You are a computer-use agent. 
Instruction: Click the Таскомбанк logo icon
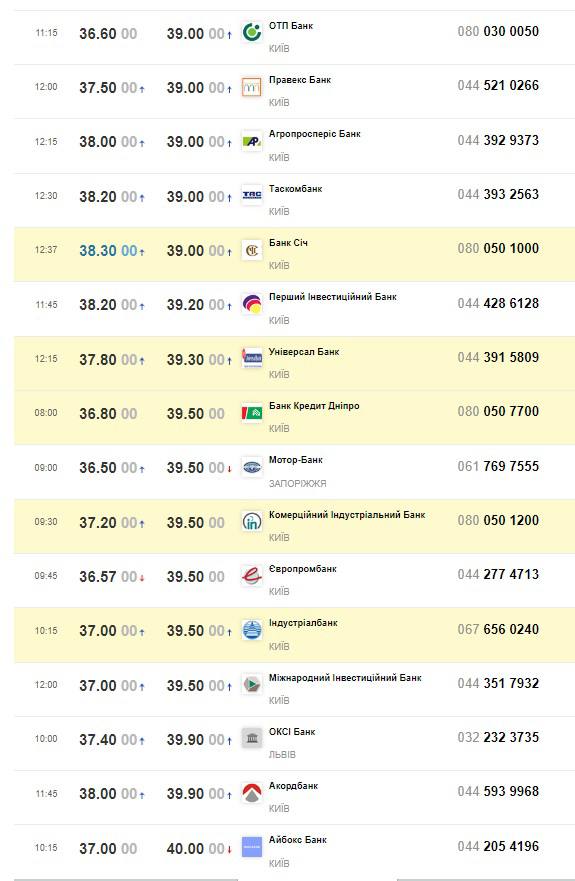click(252, 196)
